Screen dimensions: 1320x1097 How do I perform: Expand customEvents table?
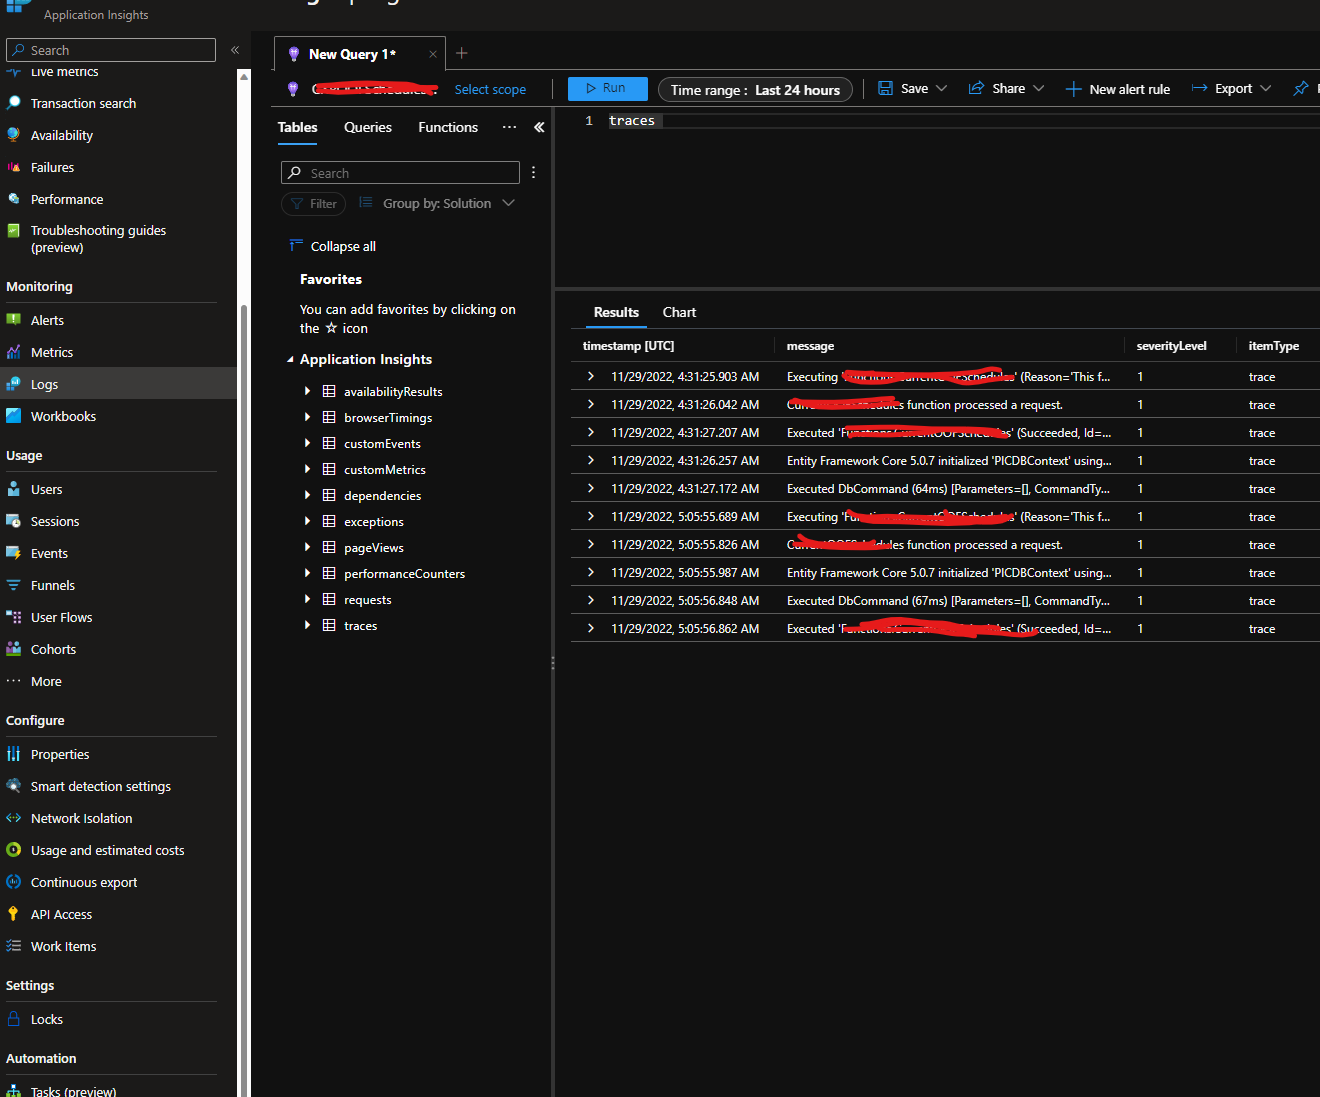pos(307,443)
